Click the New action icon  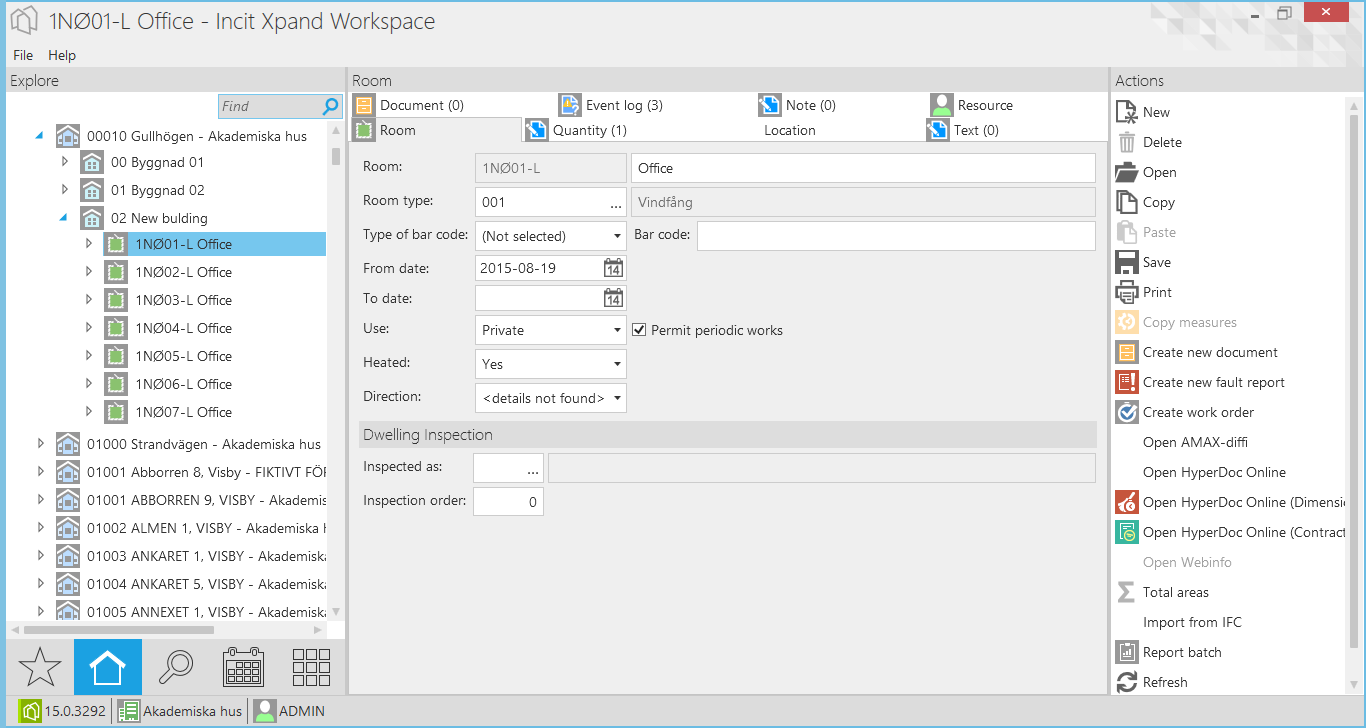click(x=1127, y=112)
